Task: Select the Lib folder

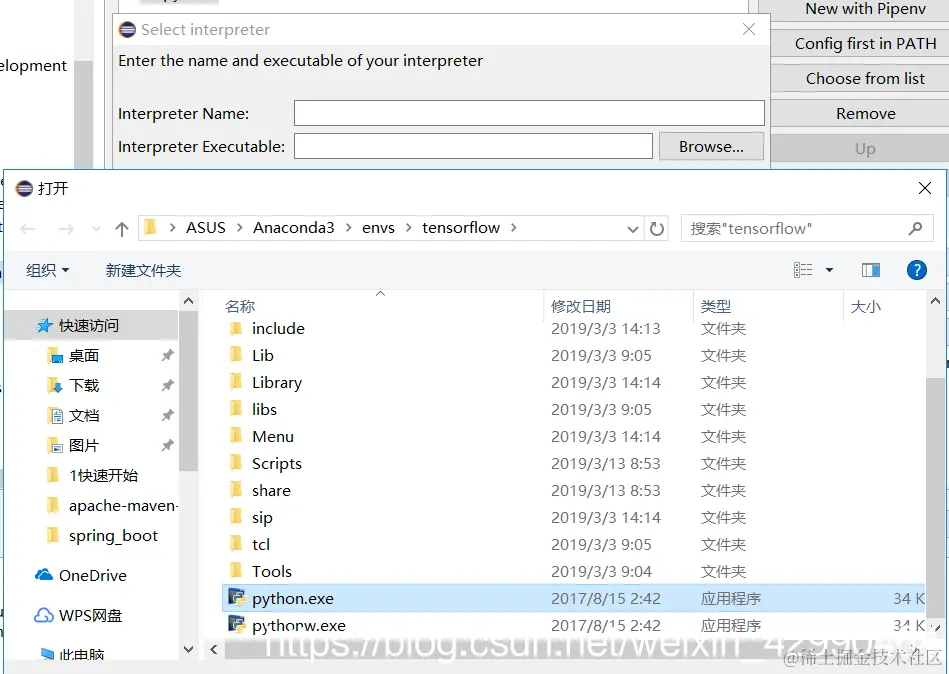Action: 263,356
